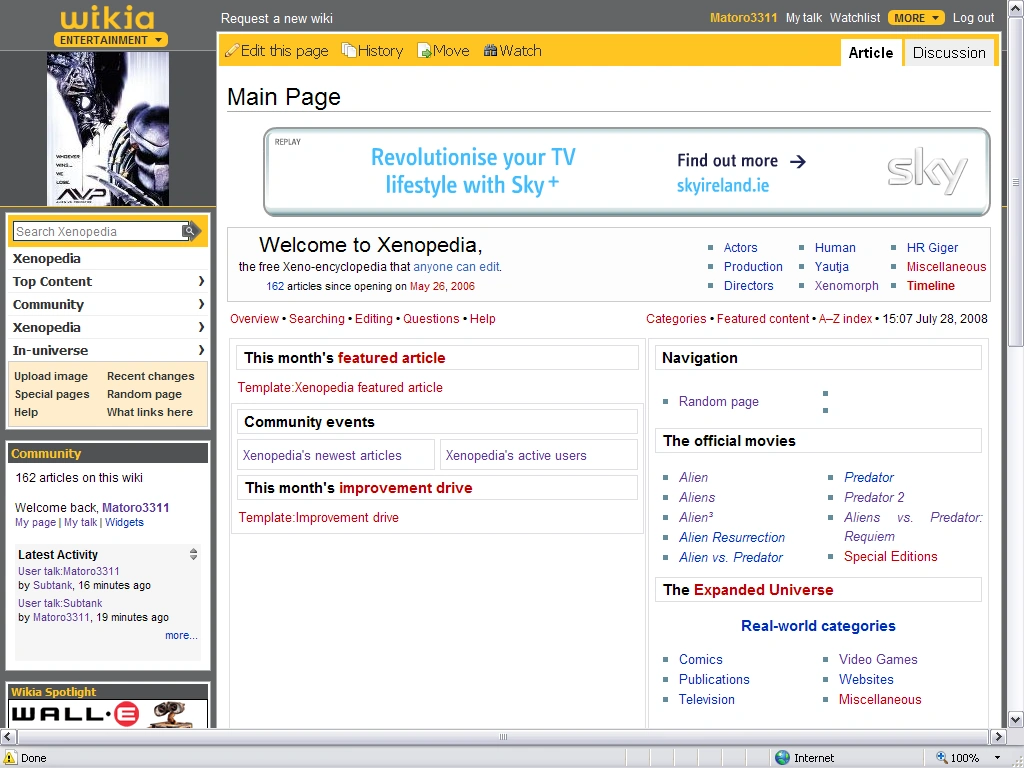Open the Random page link in Navigation

(x=718, y=401)
